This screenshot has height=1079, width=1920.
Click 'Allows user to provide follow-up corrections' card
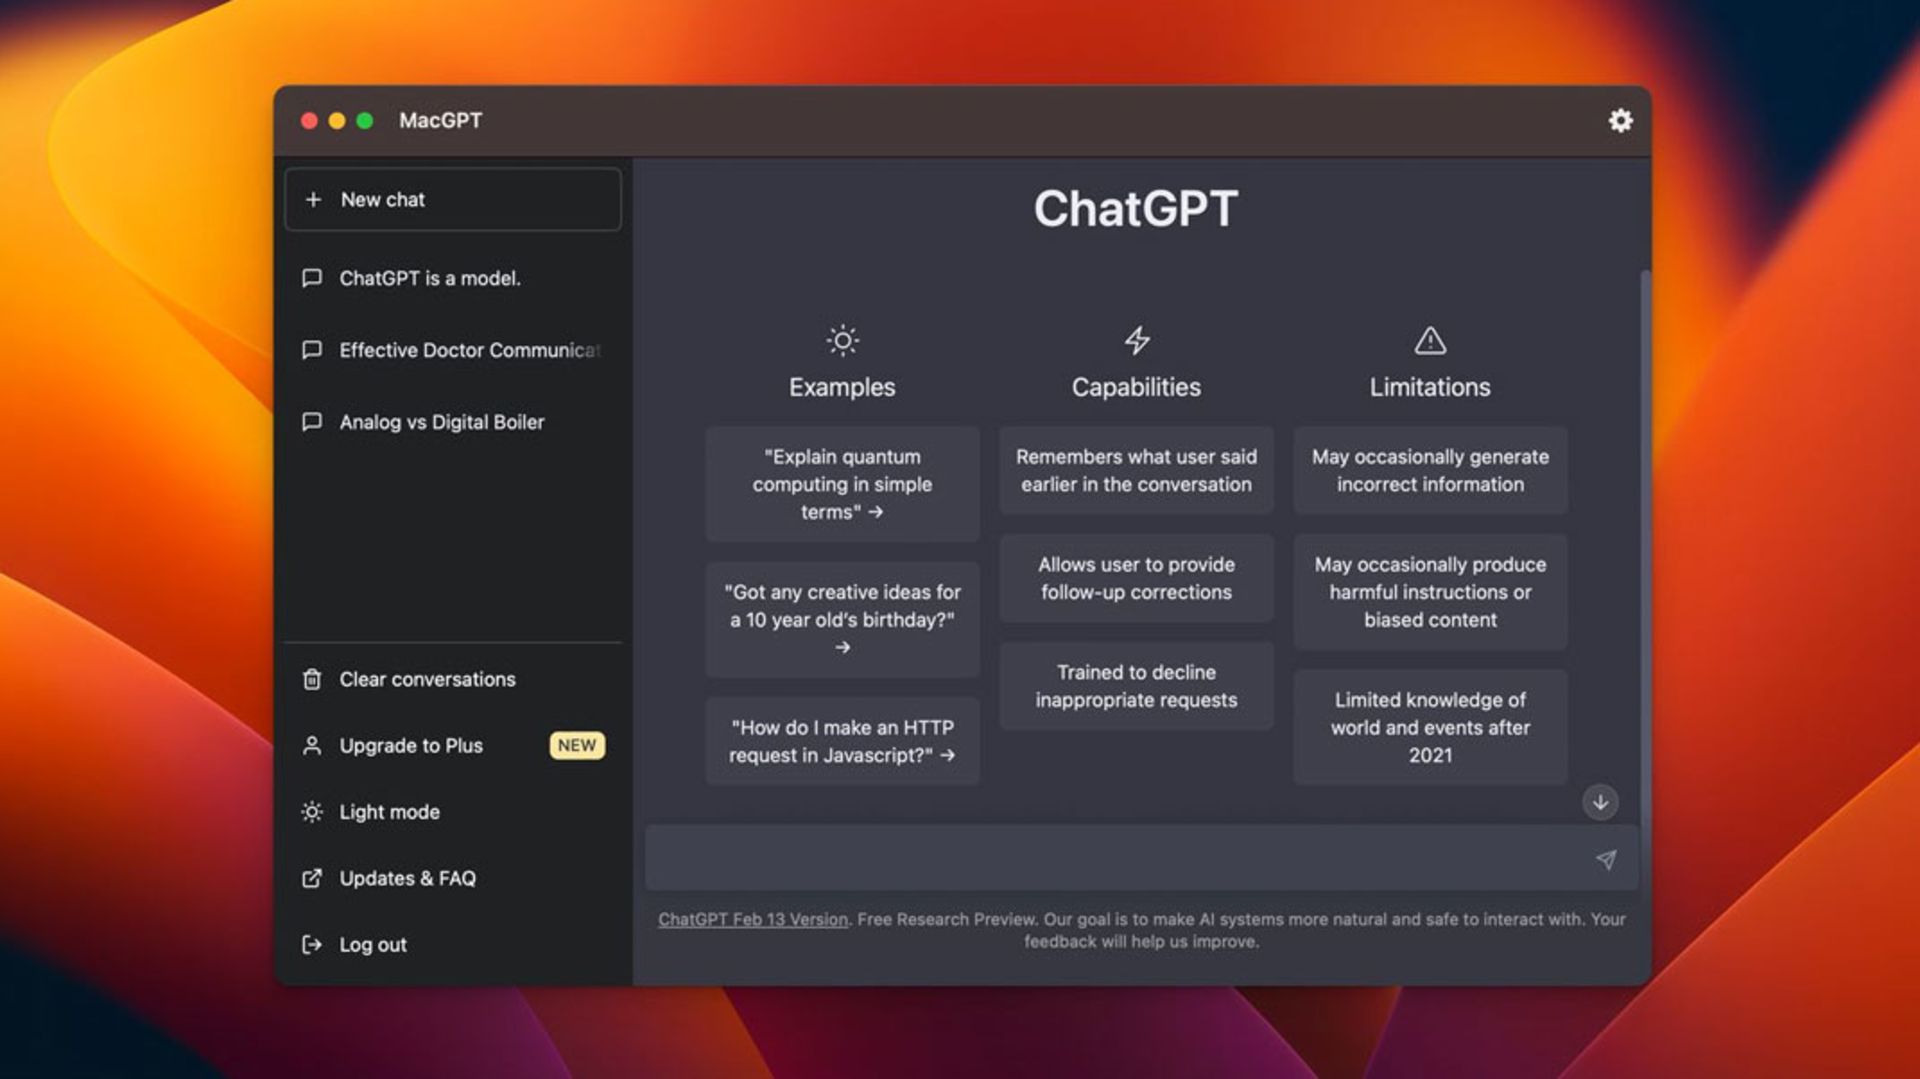click(1136, 578)
